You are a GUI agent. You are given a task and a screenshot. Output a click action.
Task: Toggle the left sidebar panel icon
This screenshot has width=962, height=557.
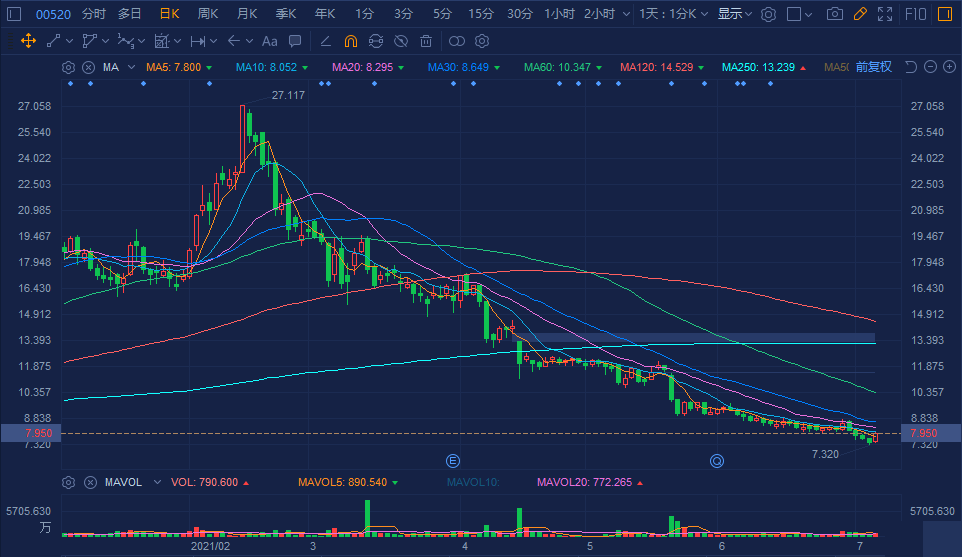pyautogui.click(x=14, y=13)
